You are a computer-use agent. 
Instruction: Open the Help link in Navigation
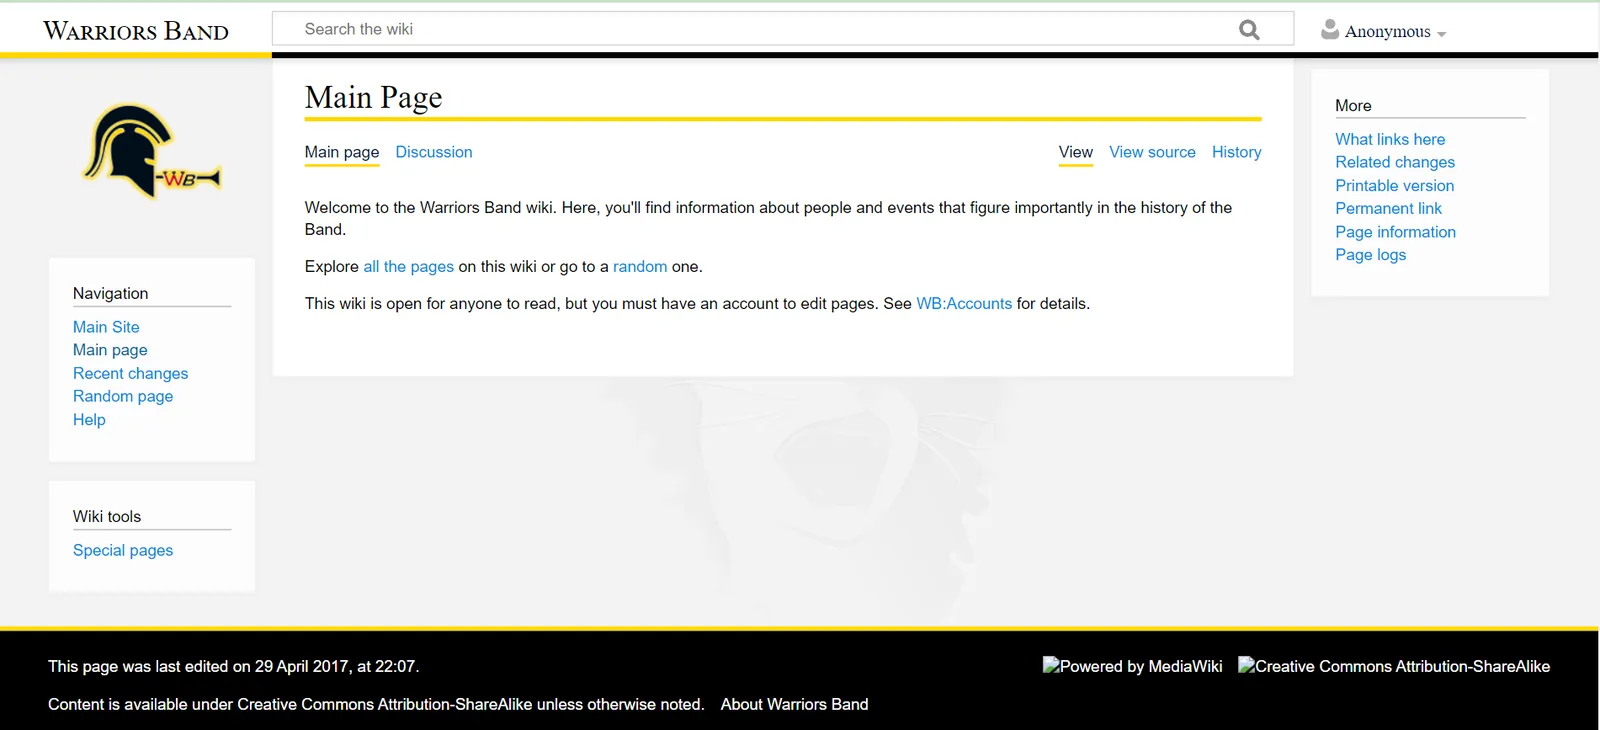[89, 420]
